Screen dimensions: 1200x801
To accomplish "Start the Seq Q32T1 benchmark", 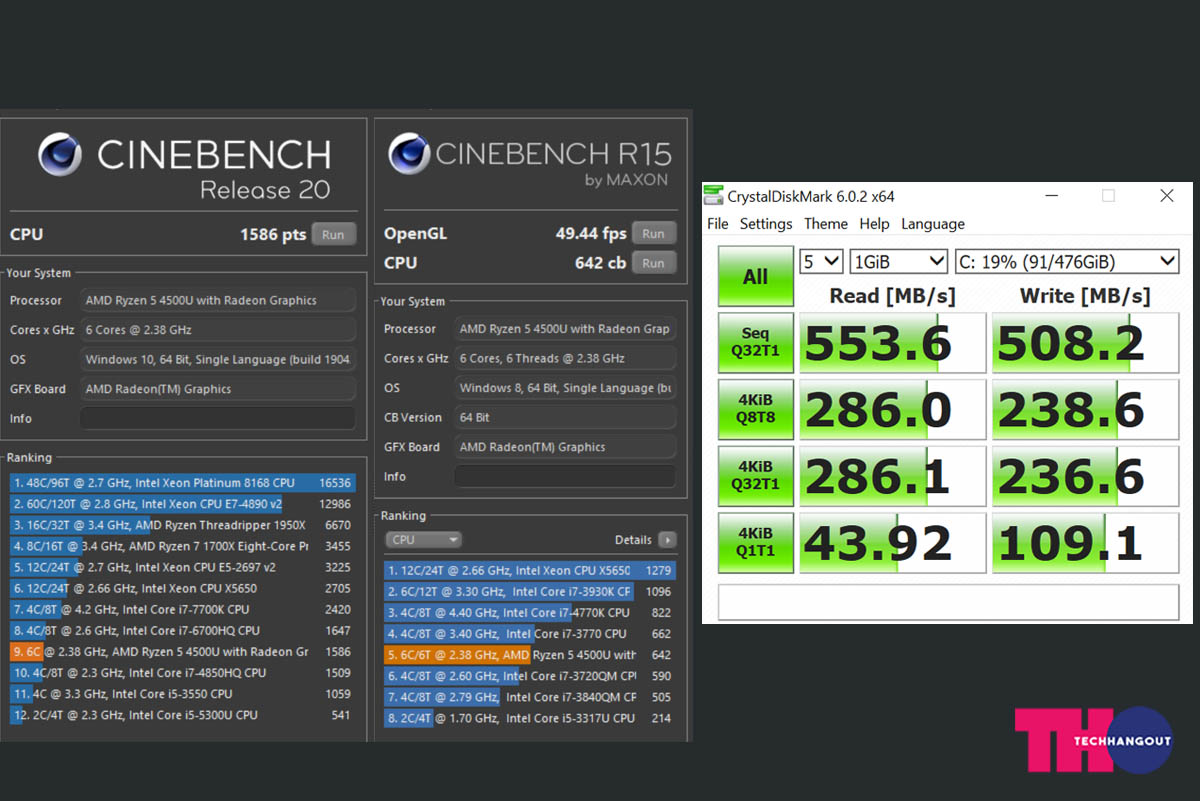I will pos(756,343).
